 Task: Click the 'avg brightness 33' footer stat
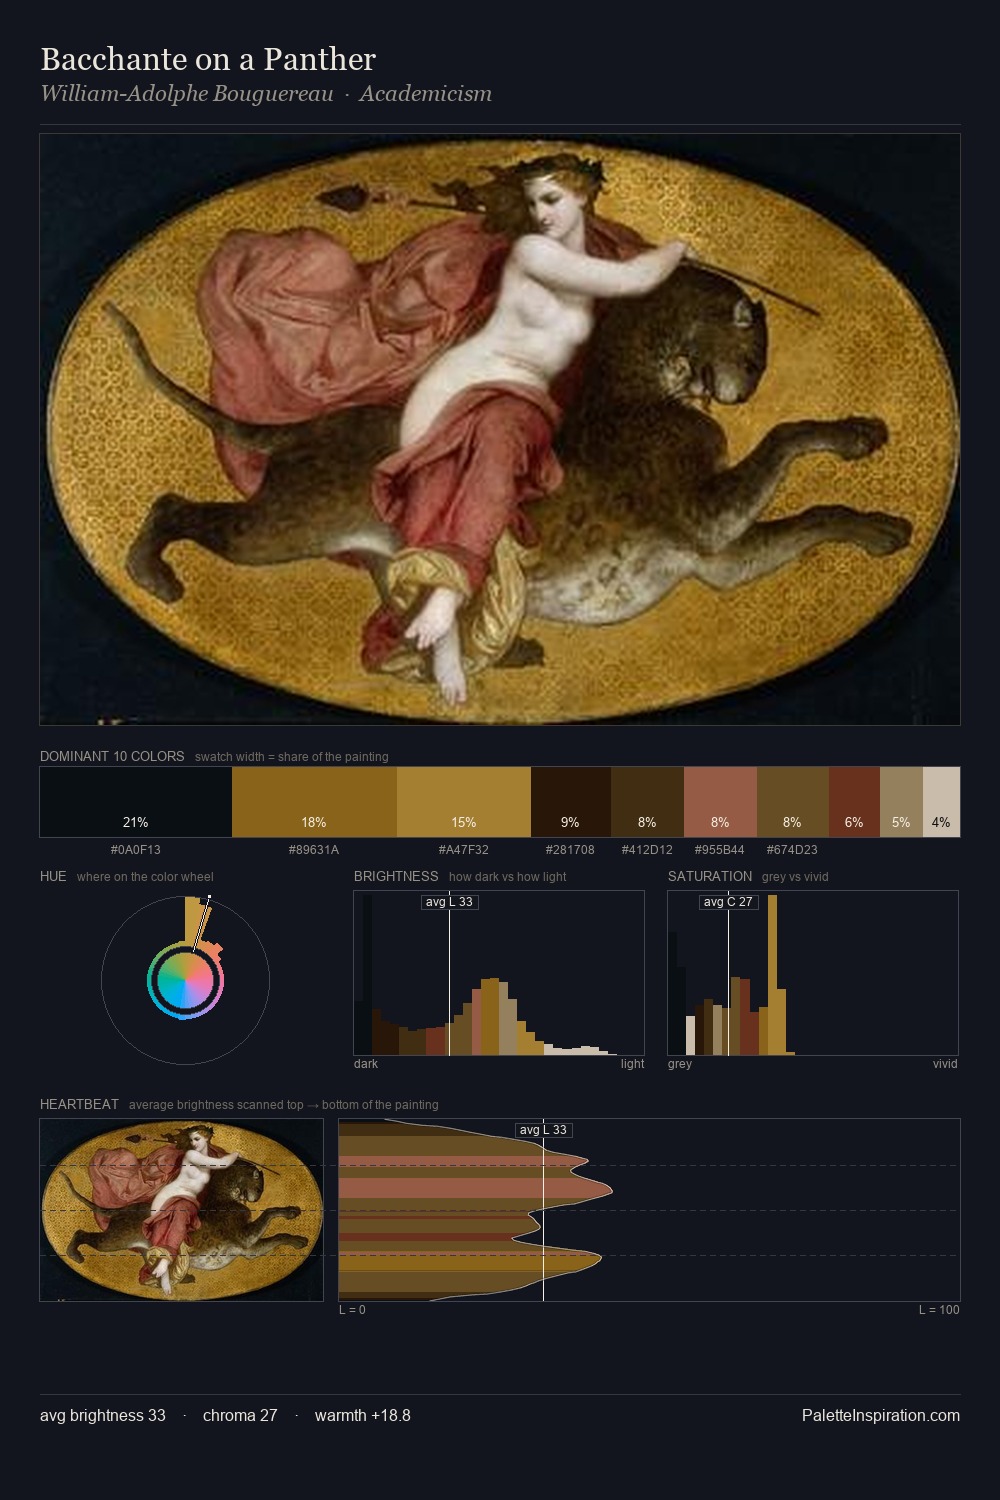(103, 1415)
